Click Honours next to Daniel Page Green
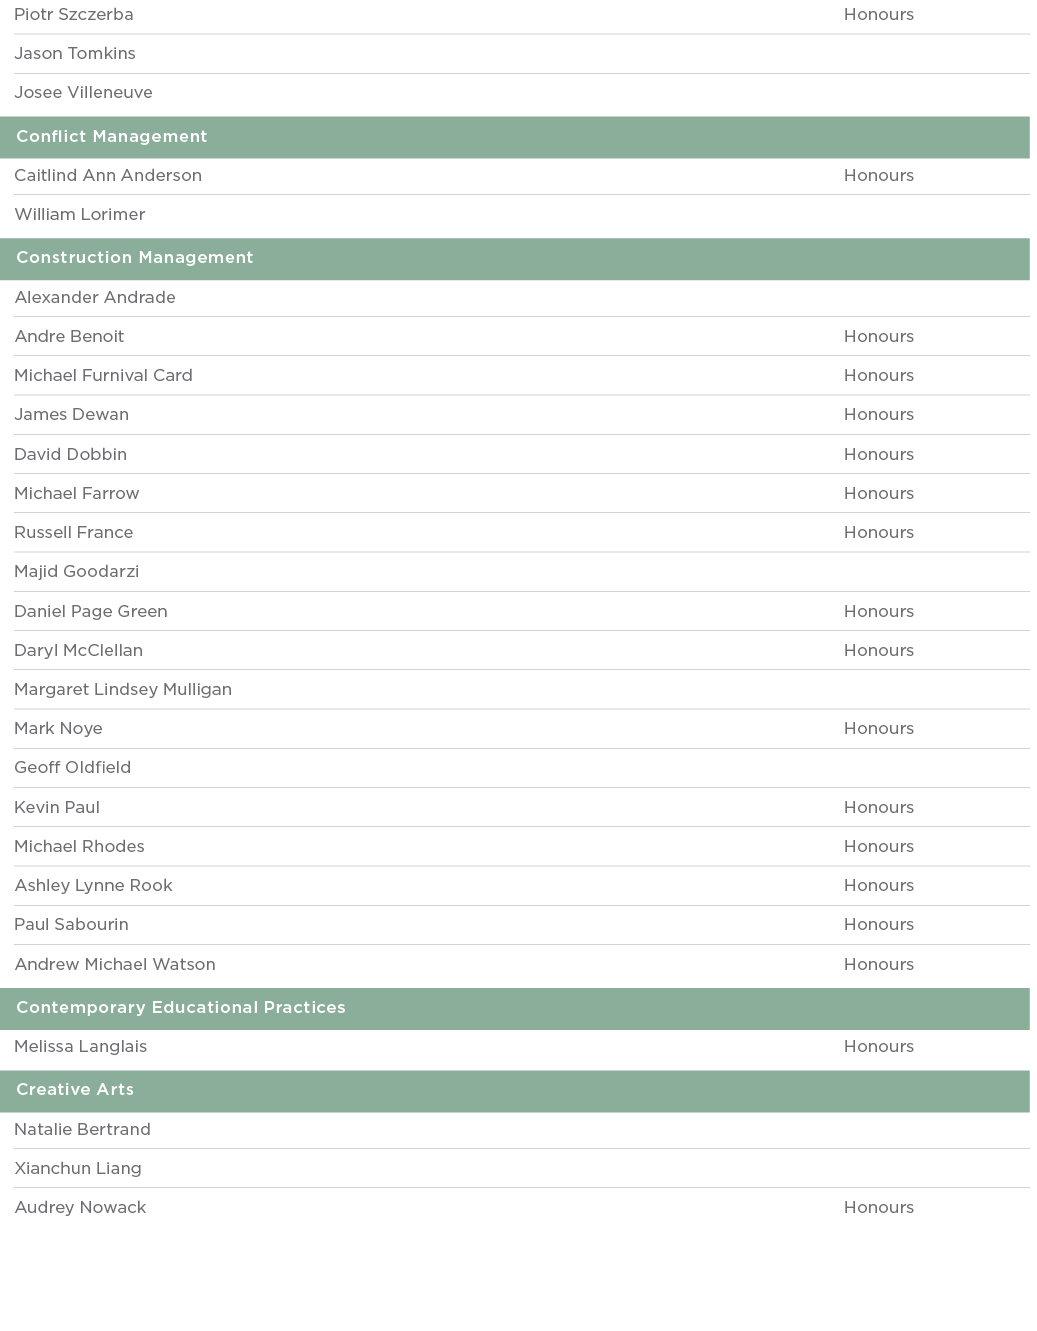The image size is (1037, 1331). click(878, 612)
